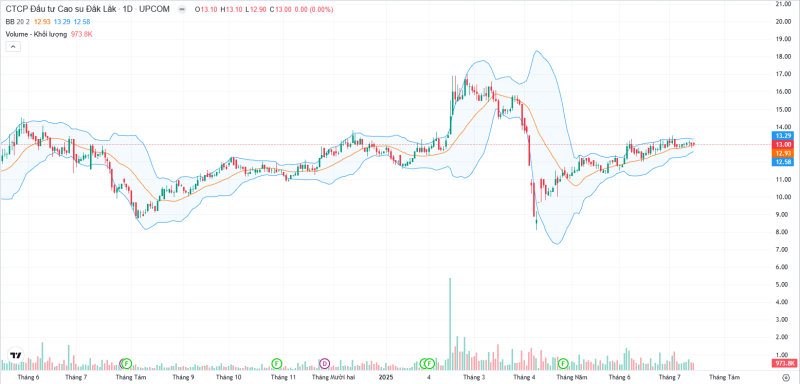Screen dimensions: 800x384
Task: Click the 16.00 price axis label
Action: 783,92
